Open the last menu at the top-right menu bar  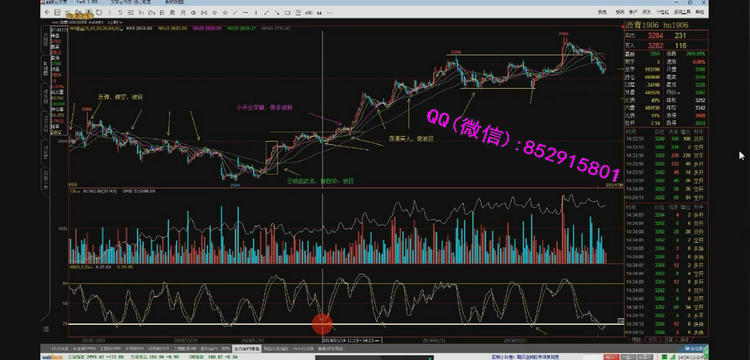tap(700, 12)
